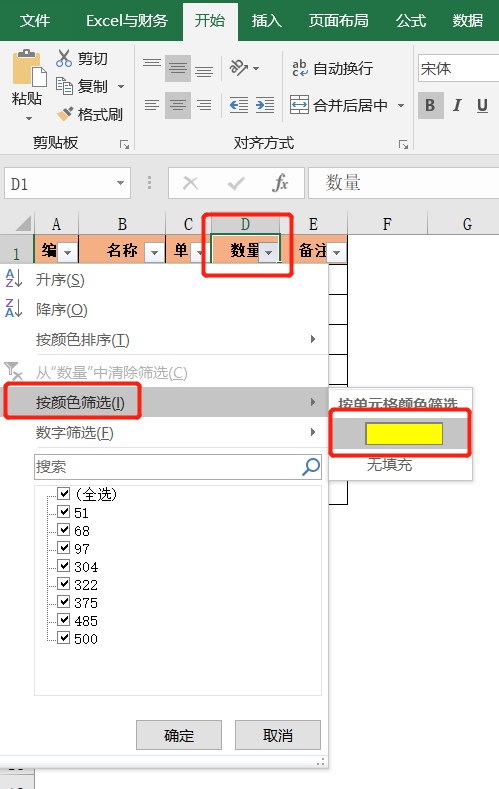Uncheck the 51 filter value
Screen dimensions: 499x789
tap(63, 512)
